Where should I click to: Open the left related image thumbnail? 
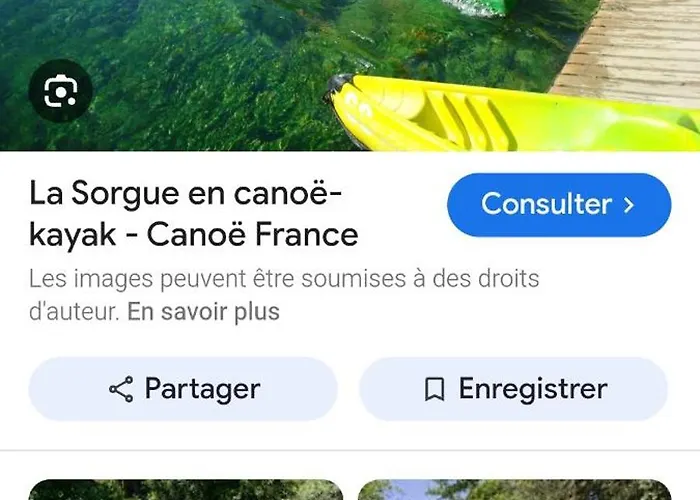pyautogui.click(x=186, y=490)
